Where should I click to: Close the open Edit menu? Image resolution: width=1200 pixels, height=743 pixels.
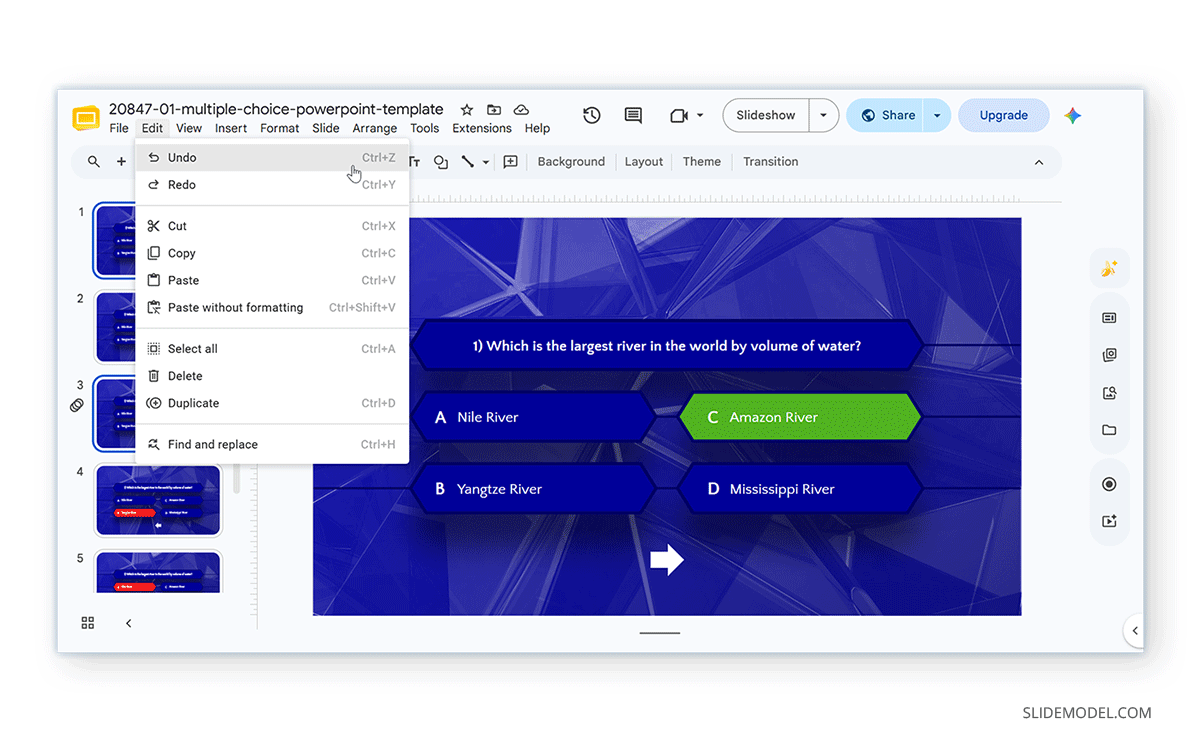click(152, 128)
